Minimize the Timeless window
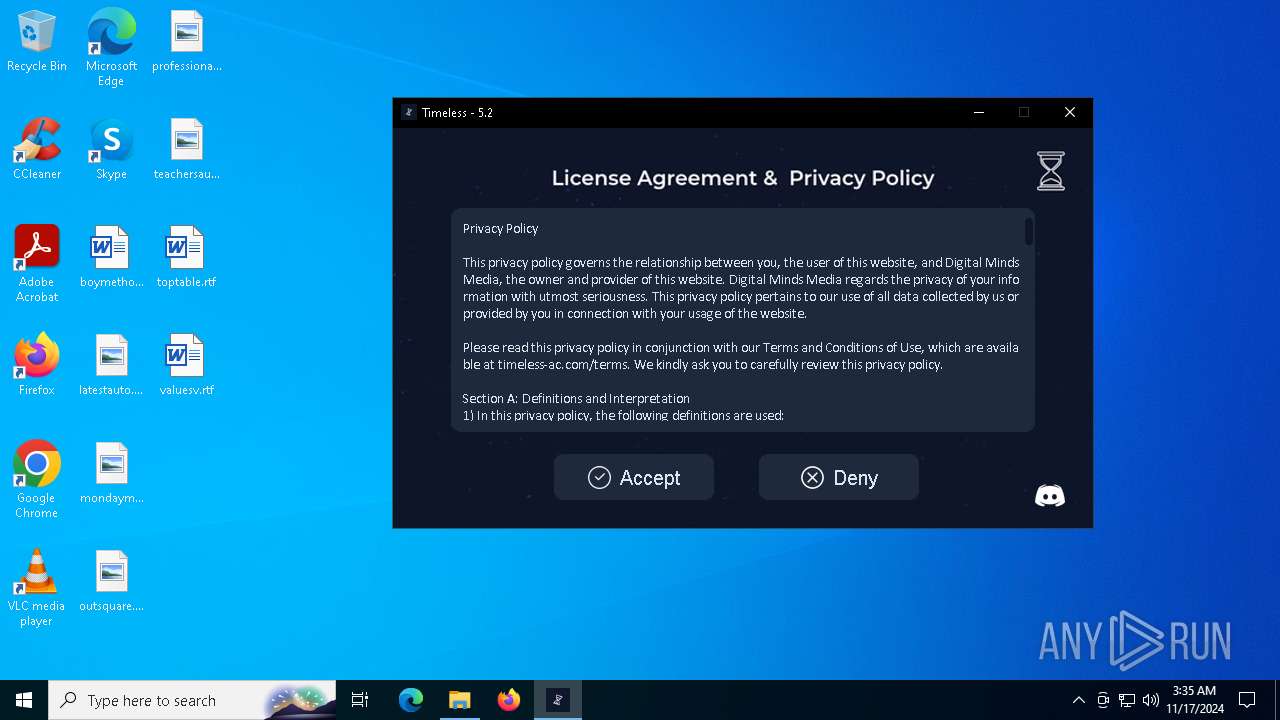The width and height of the screenshot is (1280, 720). (x=979, y=112)
